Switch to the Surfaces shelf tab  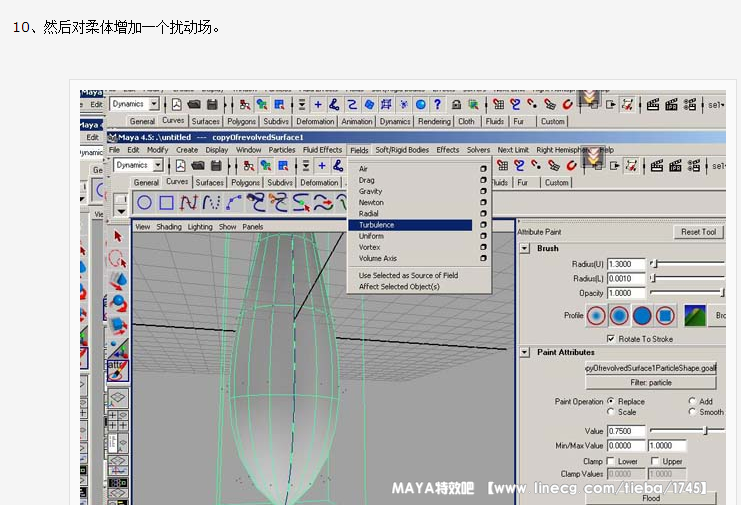click(209, 183)
